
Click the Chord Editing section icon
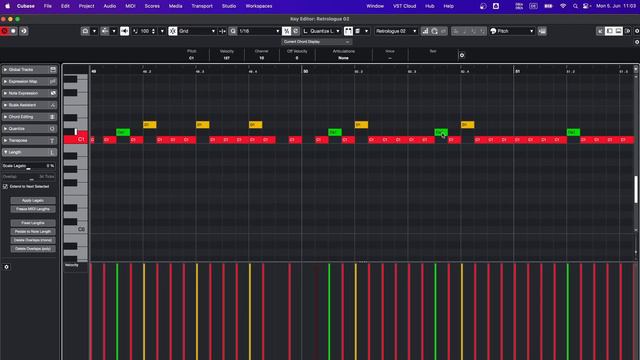pos(53,117)
